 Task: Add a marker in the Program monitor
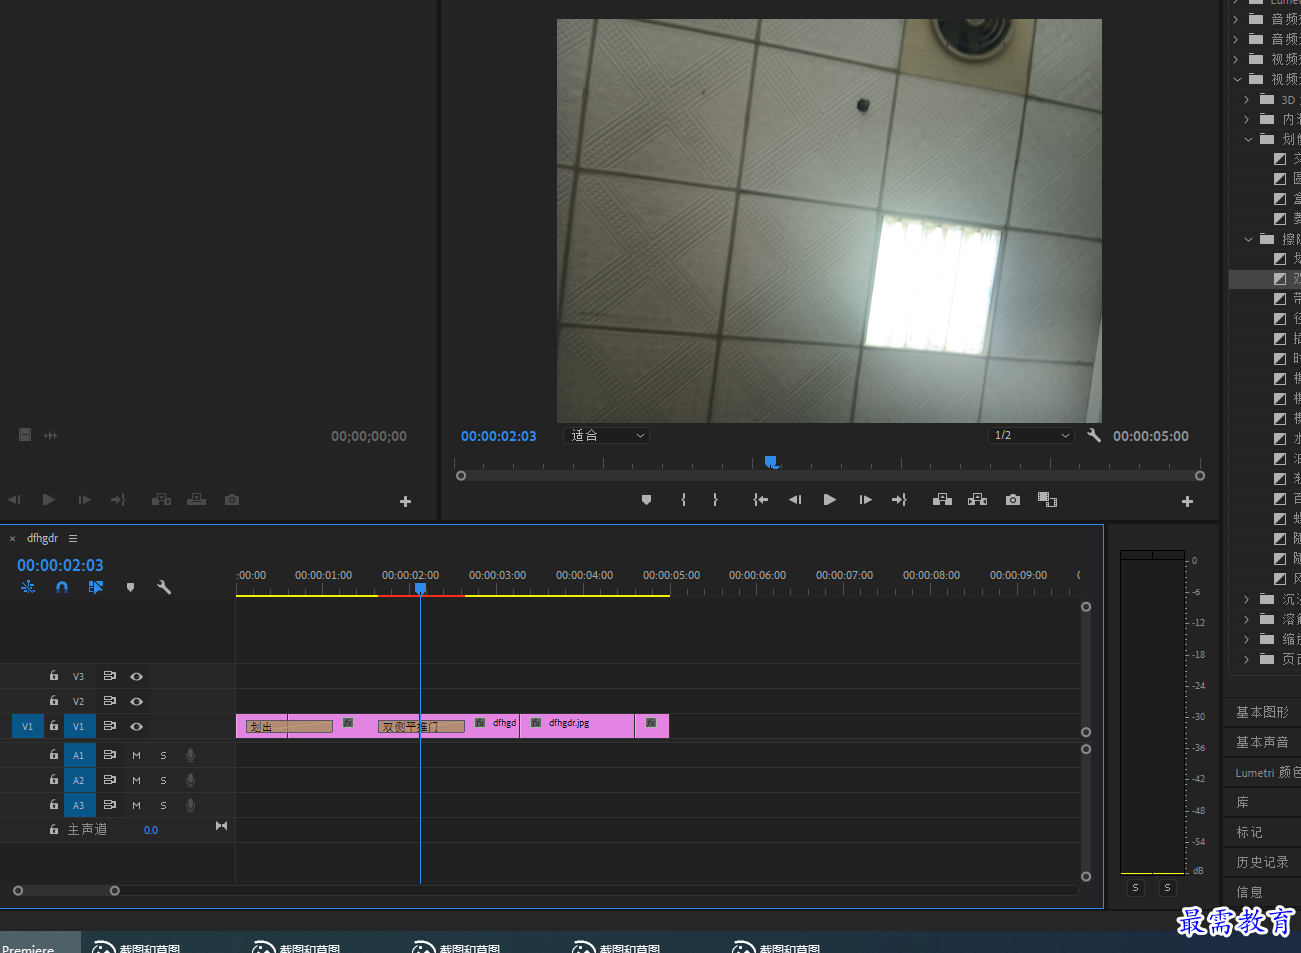(646, 500)
